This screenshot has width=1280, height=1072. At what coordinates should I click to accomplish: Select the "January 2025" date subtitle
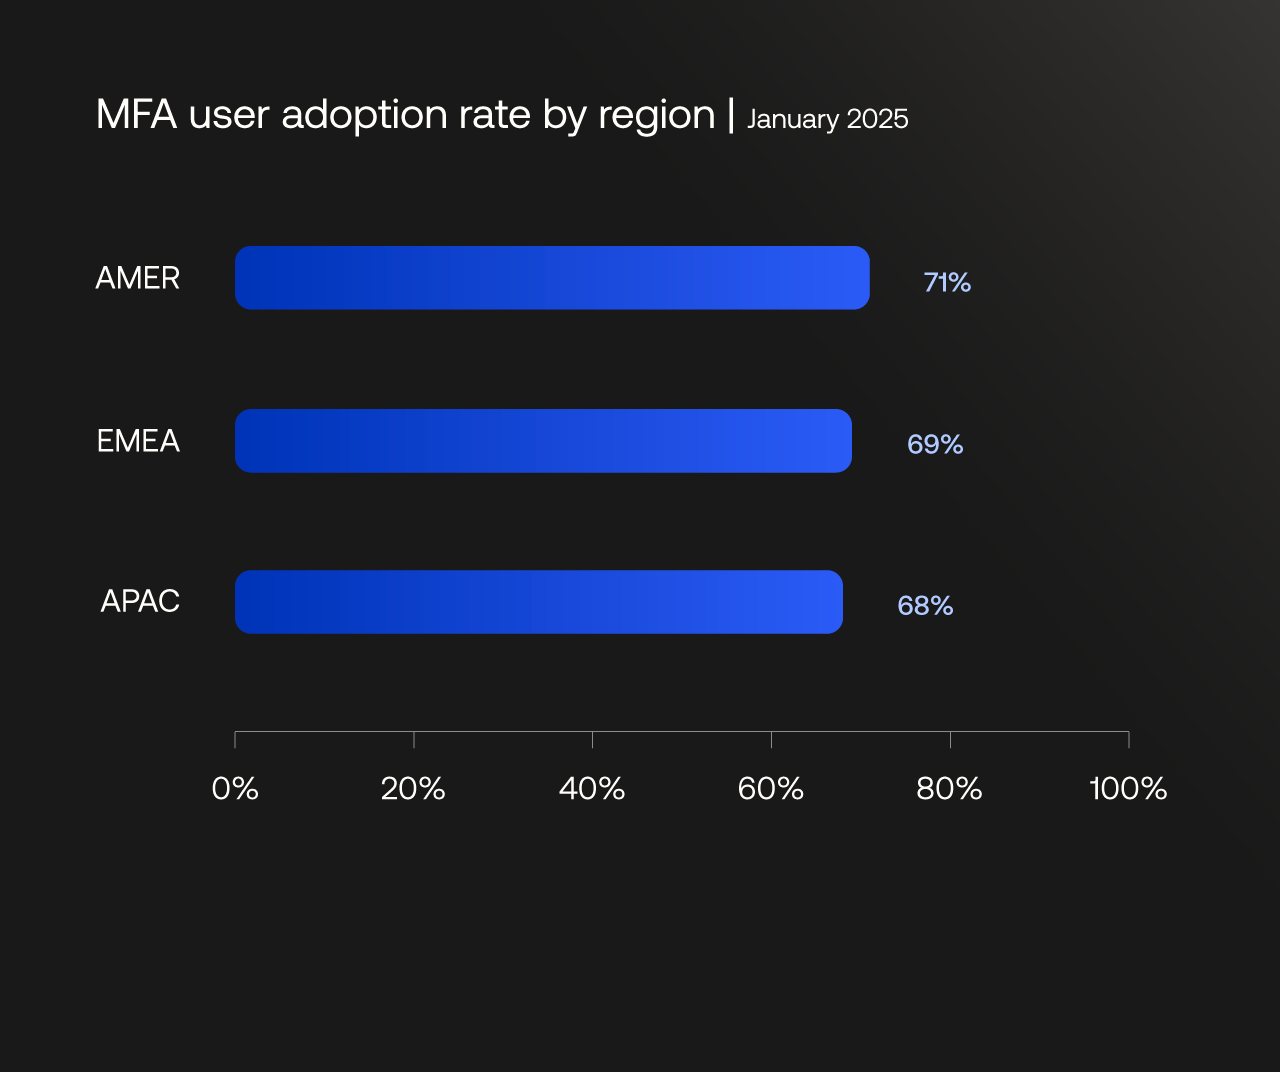pos(827,119)
